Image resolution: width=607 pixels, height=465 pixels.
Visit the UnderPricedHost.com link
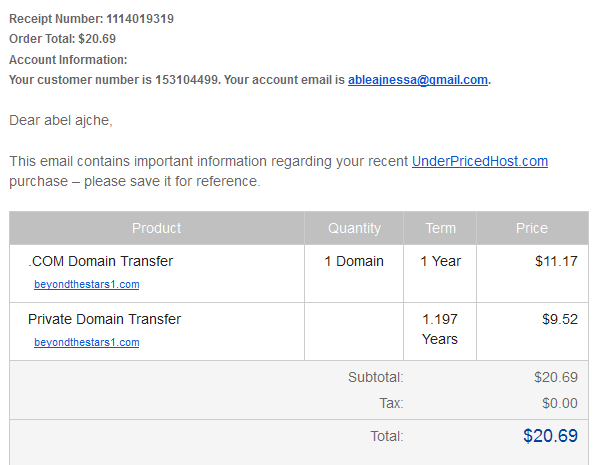tap(480, 161)
